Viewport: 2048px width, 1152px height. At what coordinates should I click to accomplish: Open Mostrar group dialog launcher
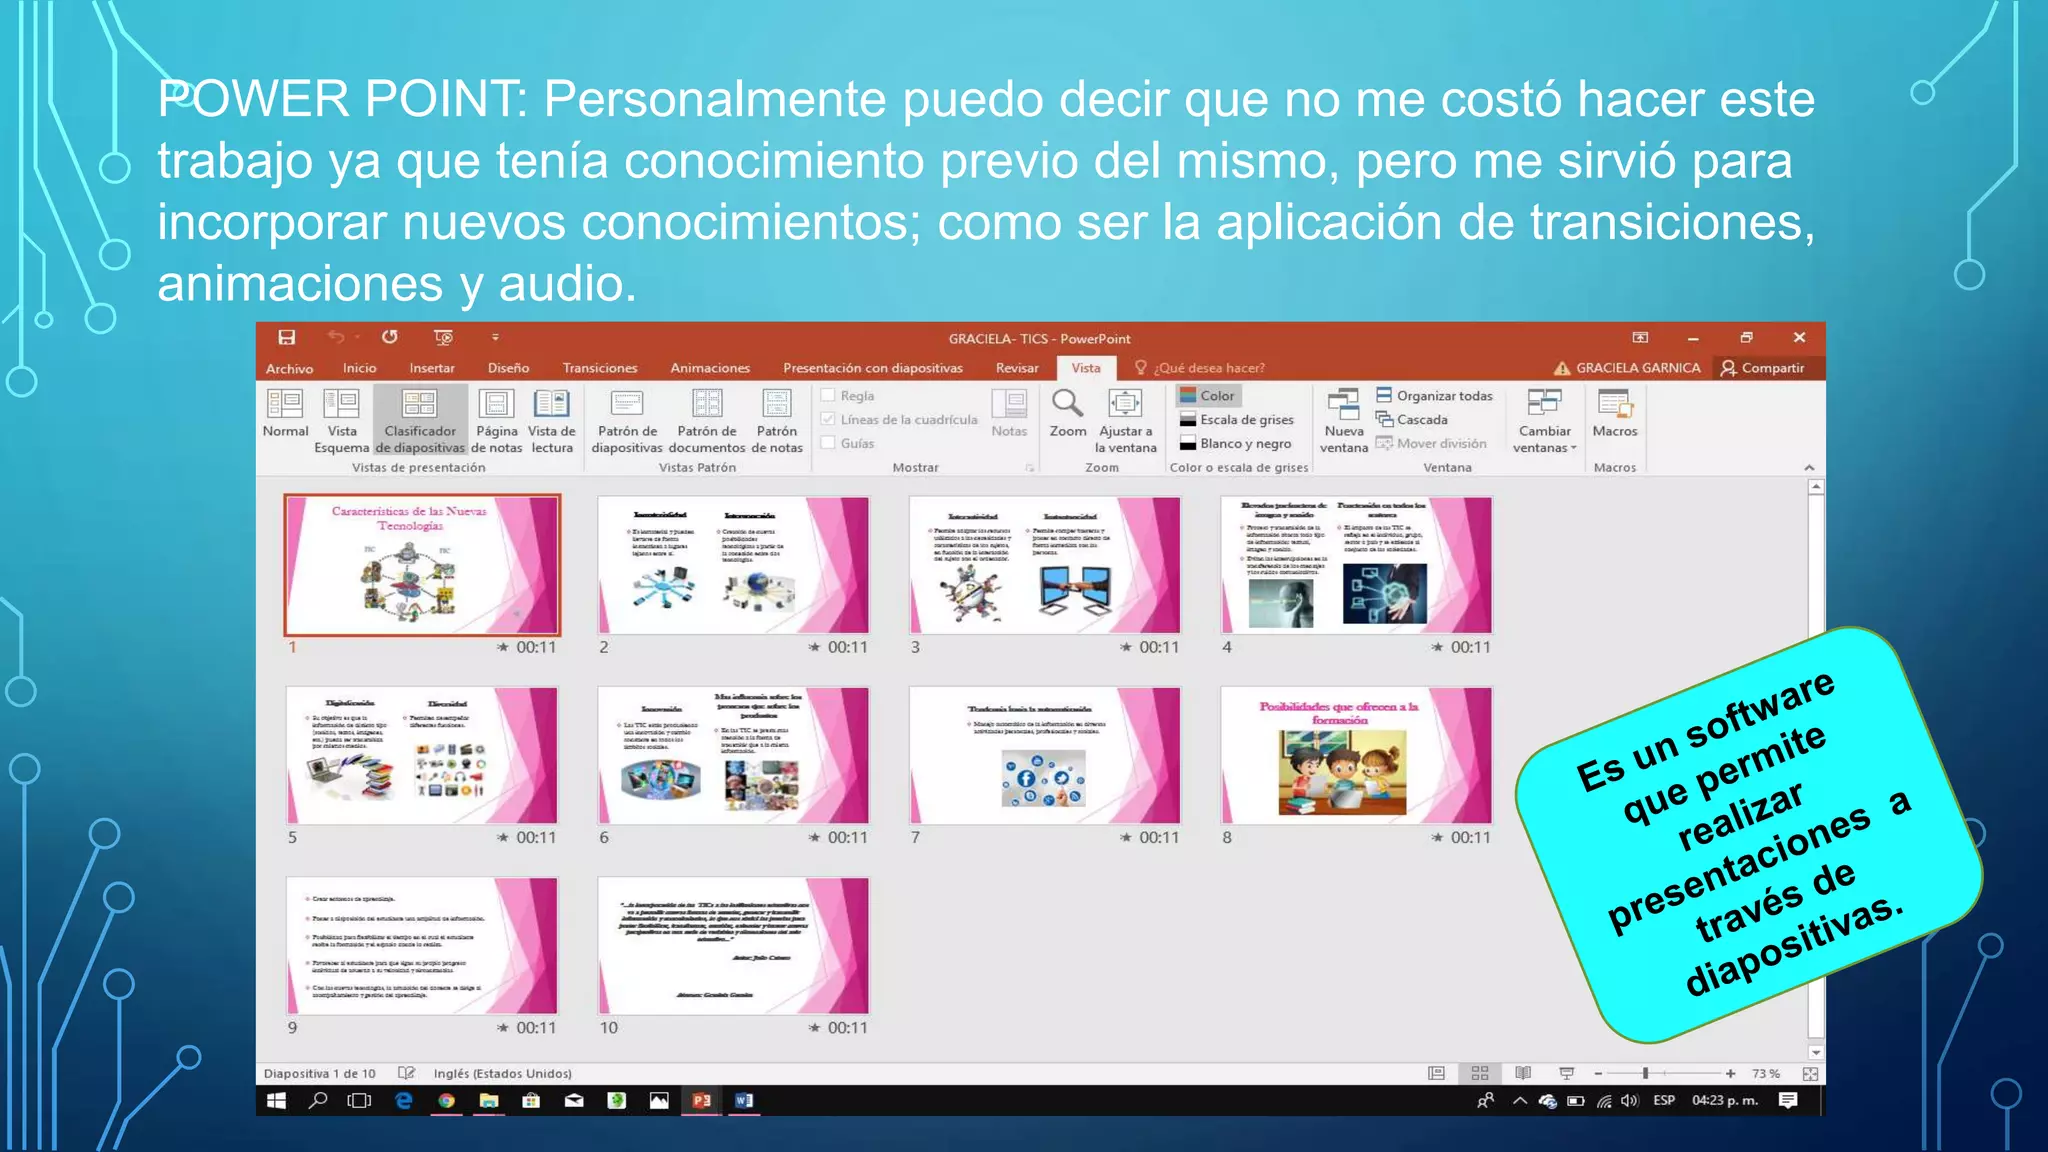(1029, 468)
